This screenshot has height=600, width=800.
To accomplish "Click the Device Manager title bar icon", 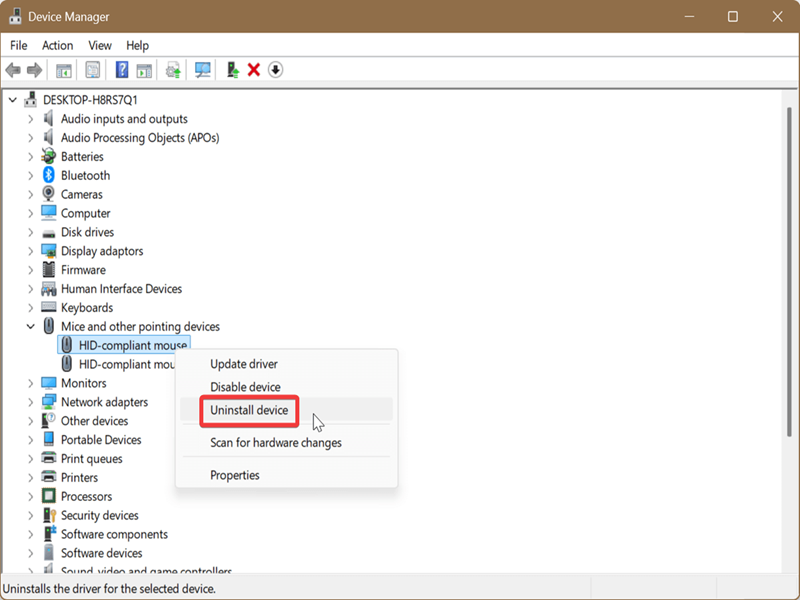I will (x=15, y=16).
